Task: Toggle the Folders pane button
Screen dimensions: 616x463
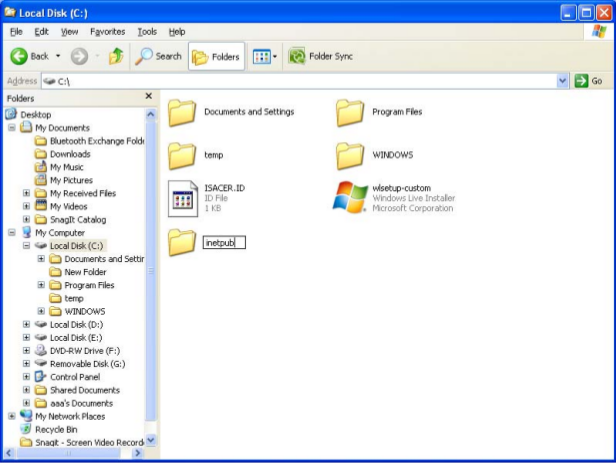Action: pyautogui.click(x=216, y=56)
